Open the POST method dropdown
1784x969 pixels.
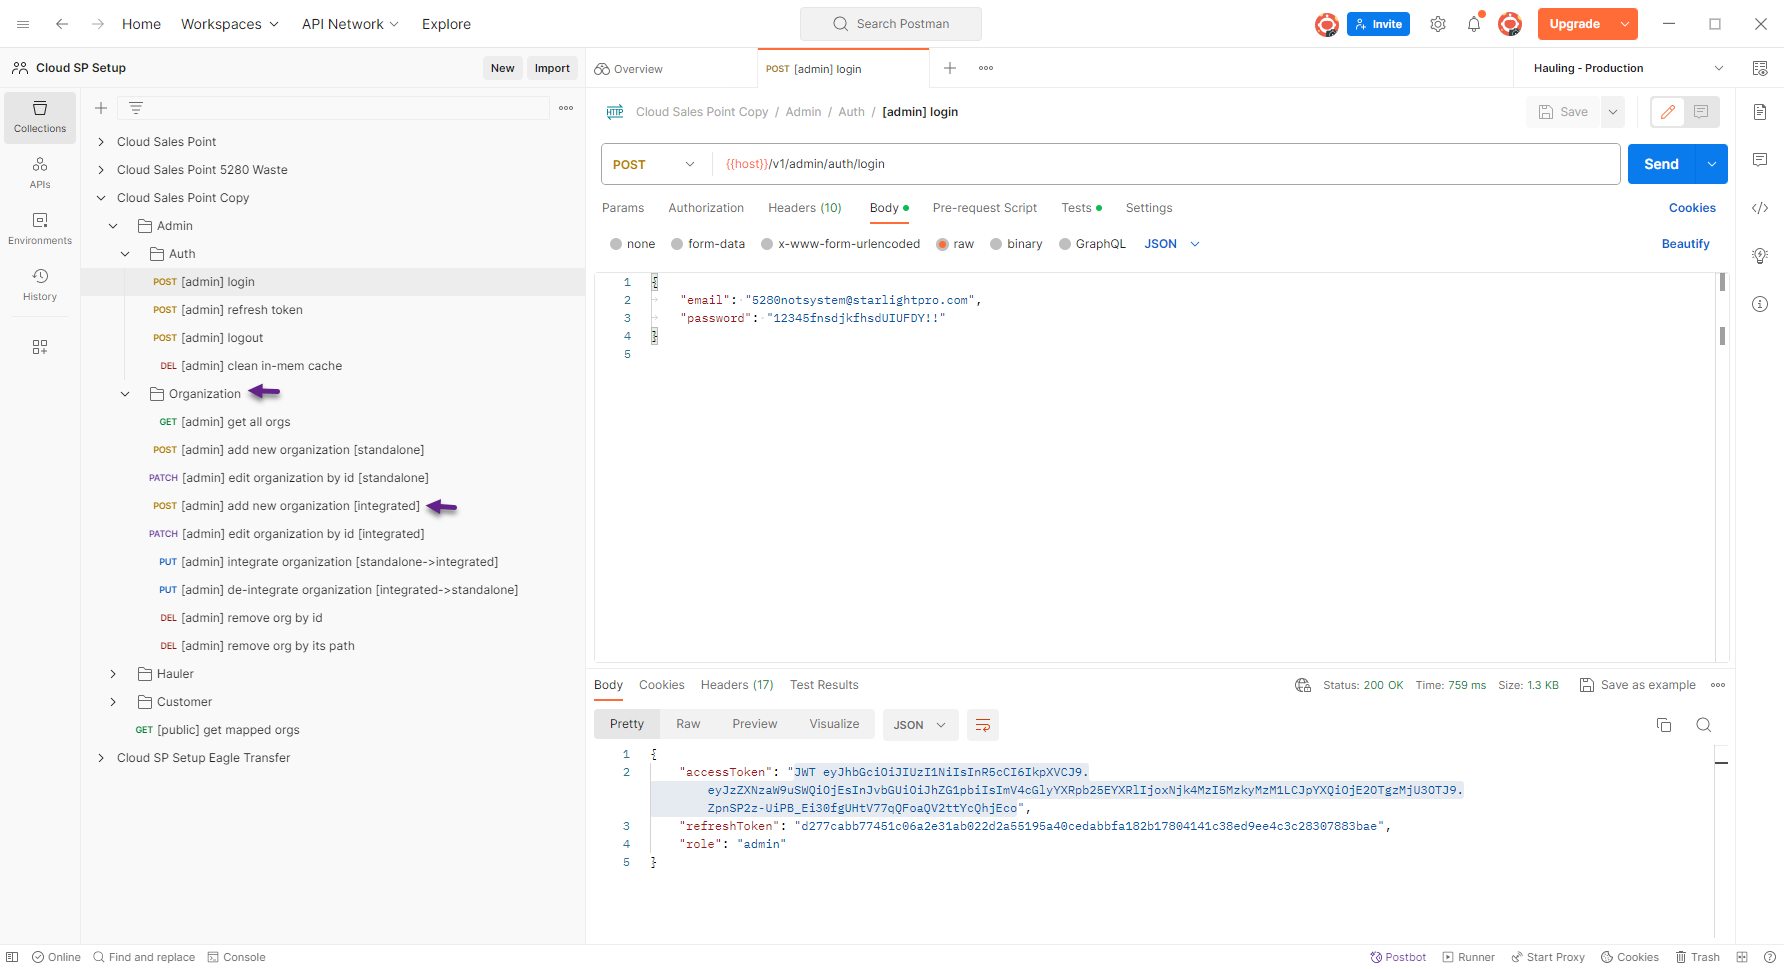click(x=654, y=164)
